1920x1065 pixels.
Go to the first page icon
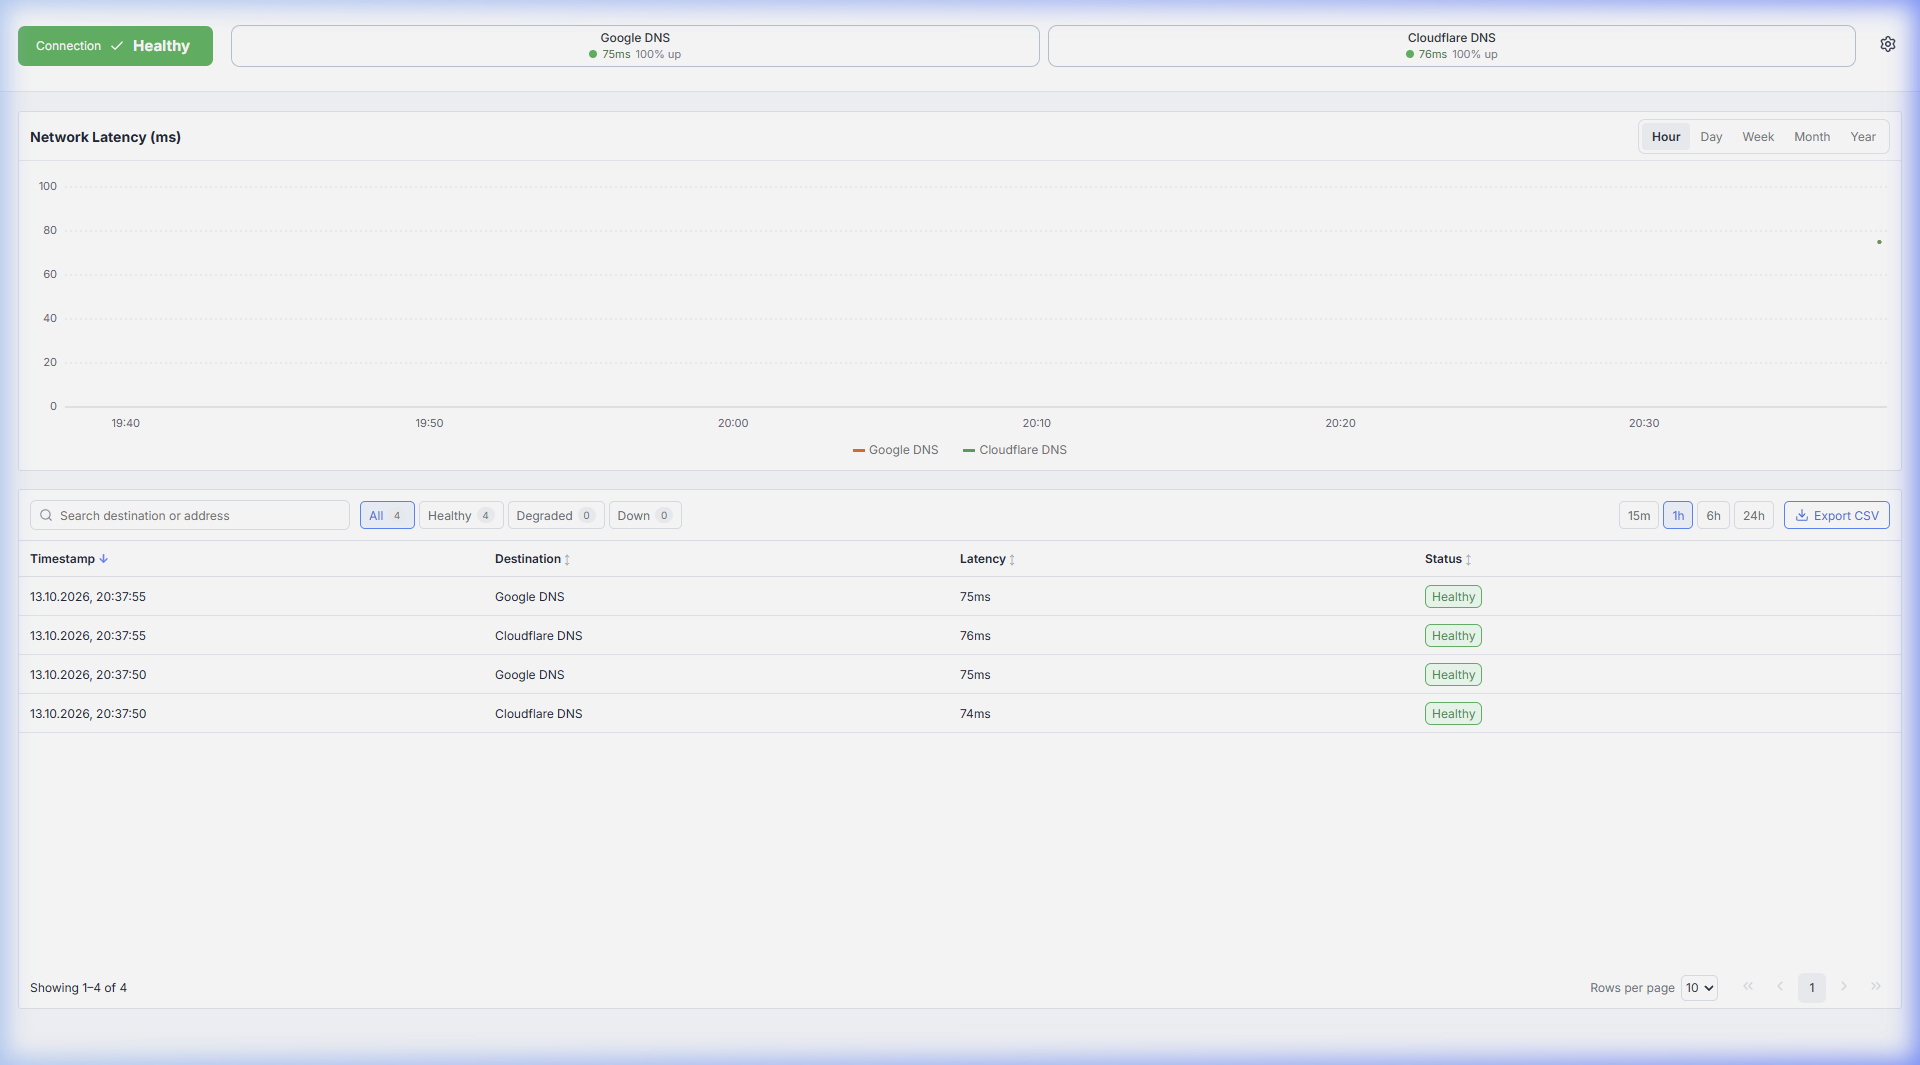click(x=1748, y=987)
